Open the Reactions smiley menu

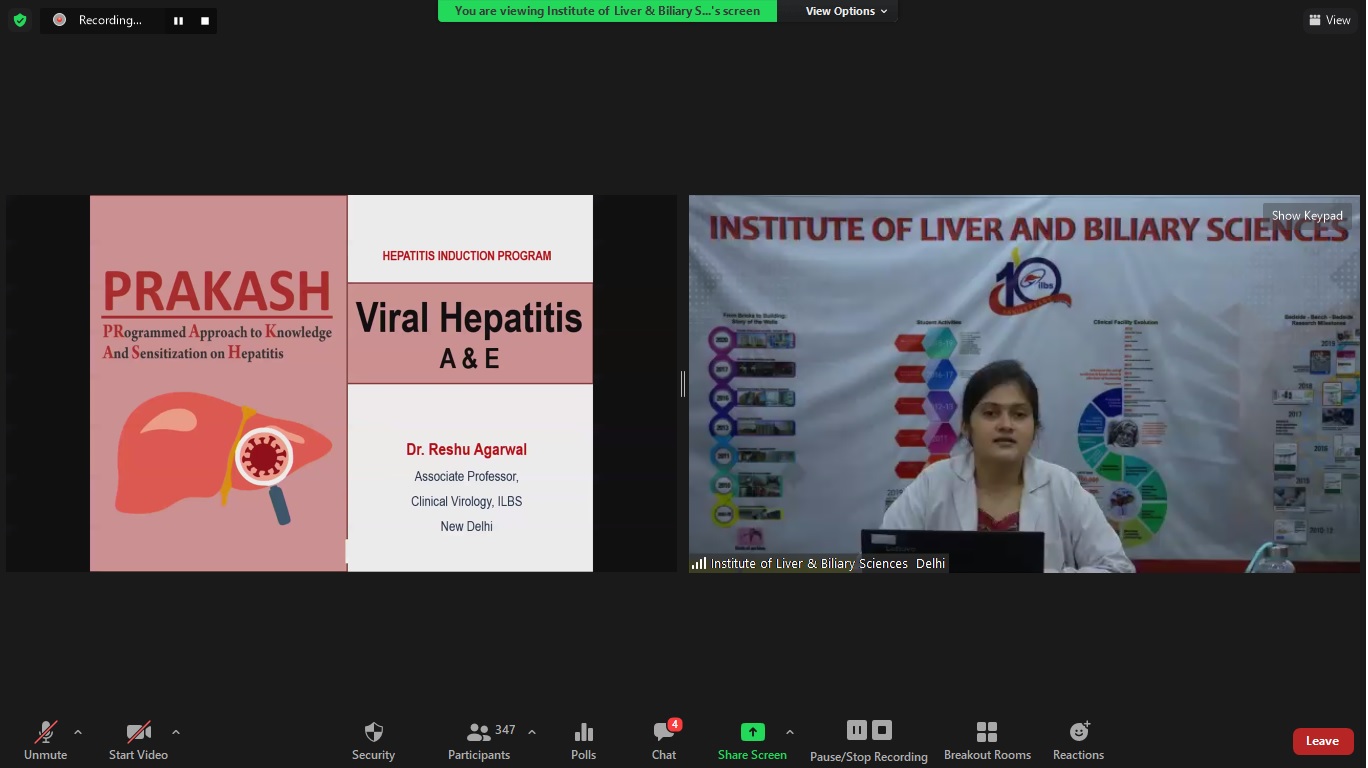(1078, 741)
